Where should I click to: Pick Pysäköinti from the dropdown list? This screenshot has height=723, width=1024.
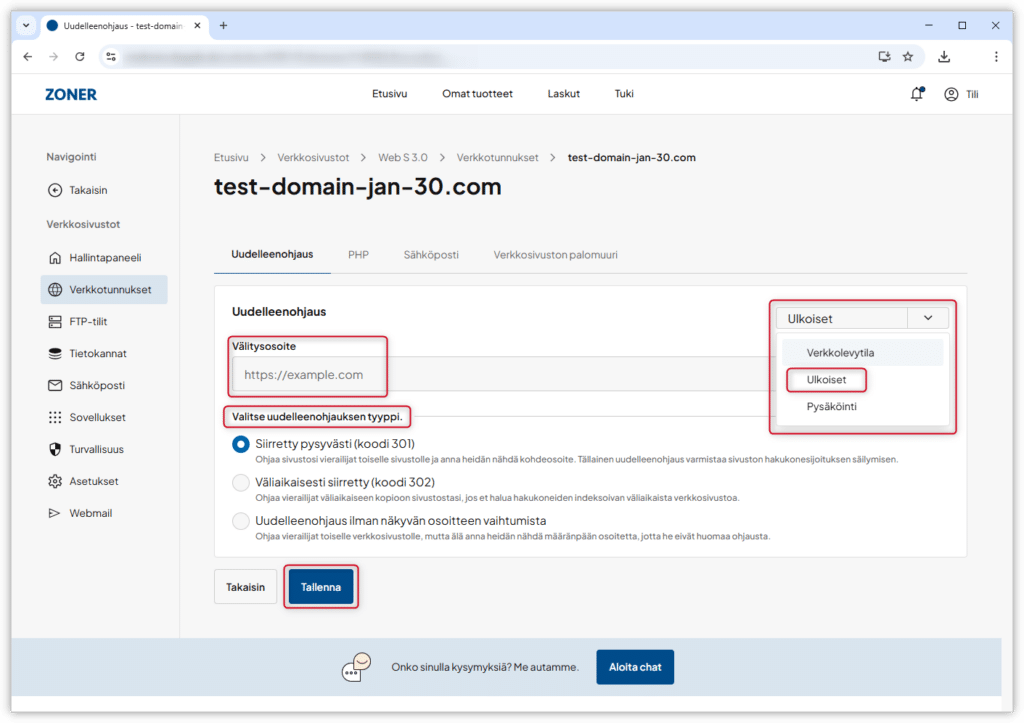click(x=831, y=407)
